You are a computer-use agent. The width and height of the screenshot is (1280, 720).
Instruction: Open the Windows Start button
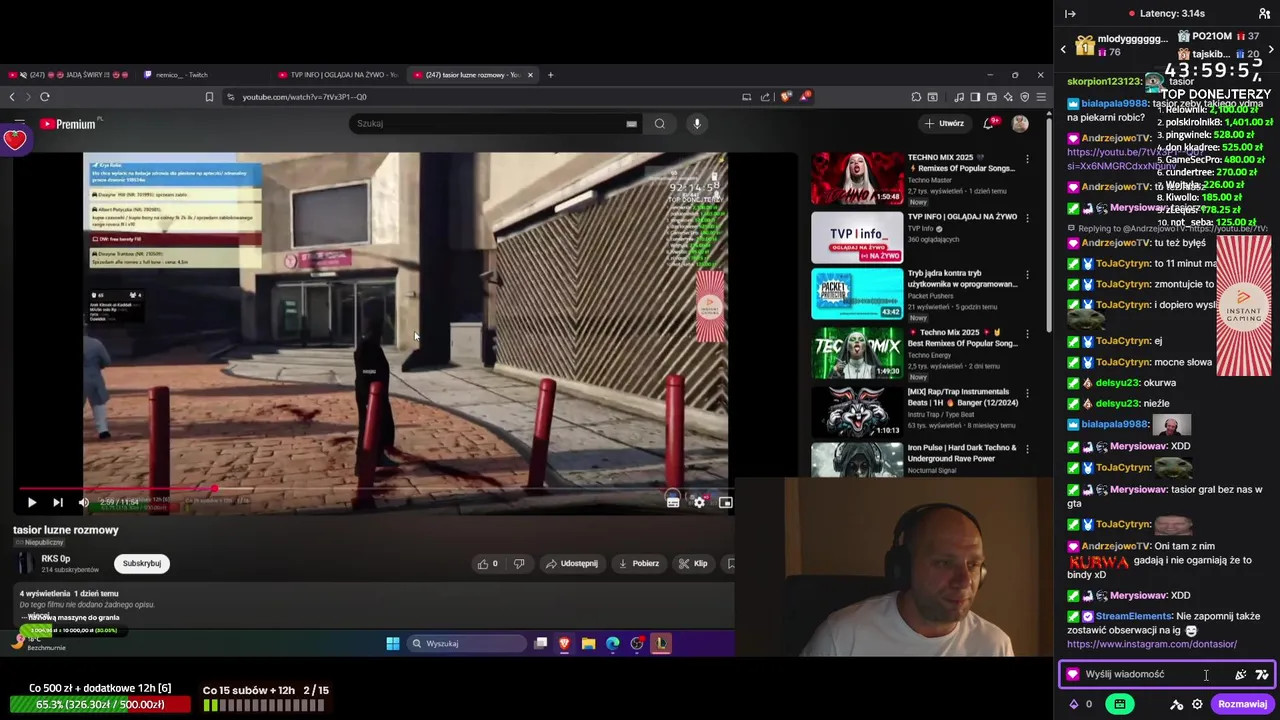(393, 644)
